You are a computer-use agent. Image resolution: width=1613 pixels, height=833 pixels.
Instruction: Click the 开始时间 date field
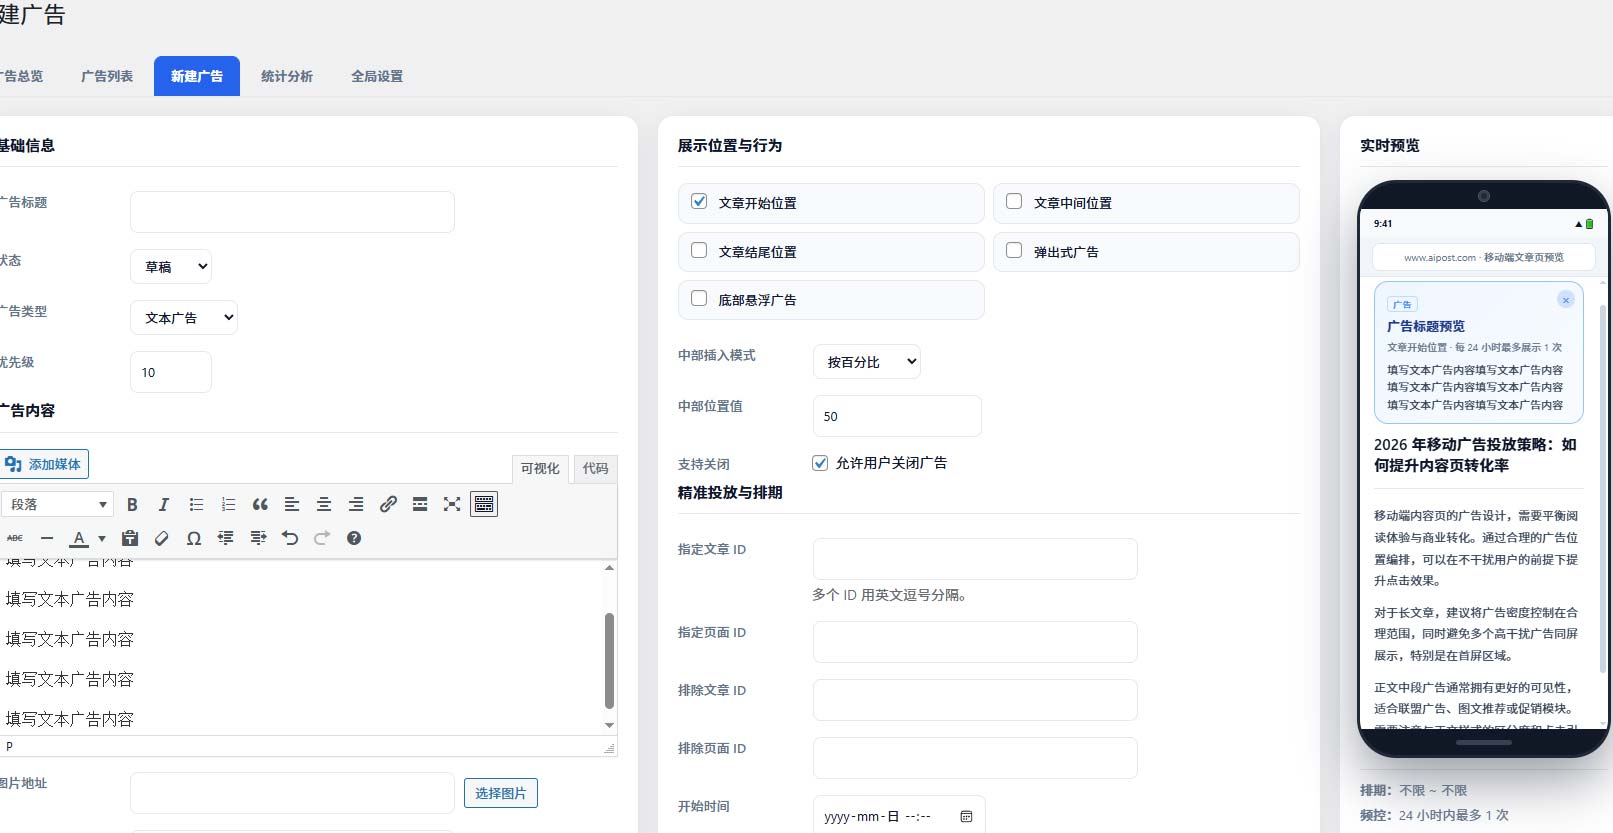coord(899,816)
